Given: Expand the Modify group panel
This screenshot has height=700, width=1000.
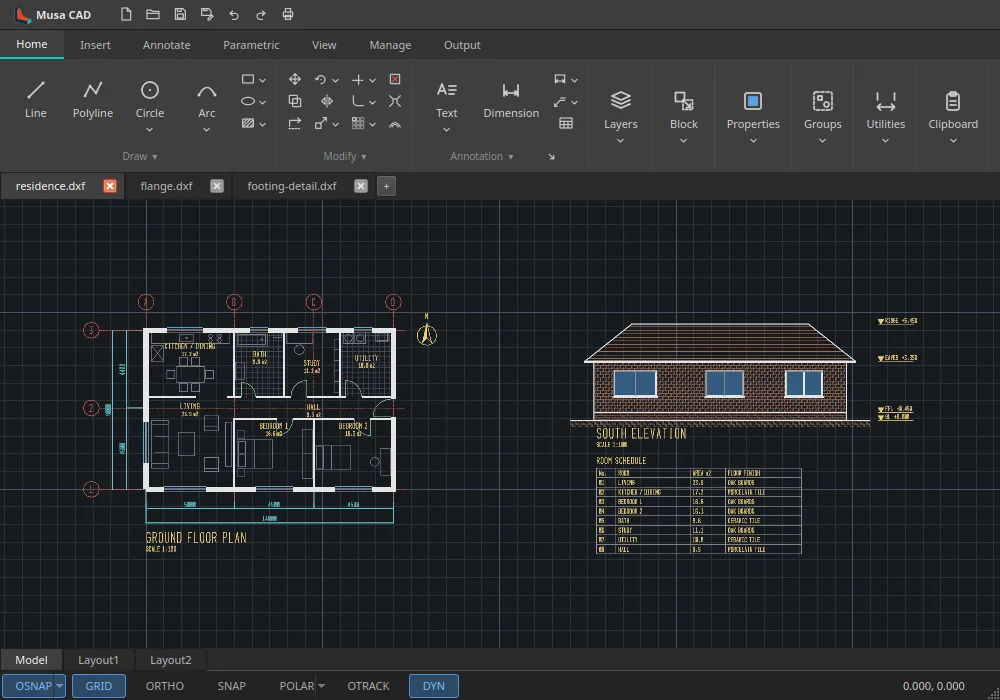Looking at the screenshot, I should tap(345, 156).
